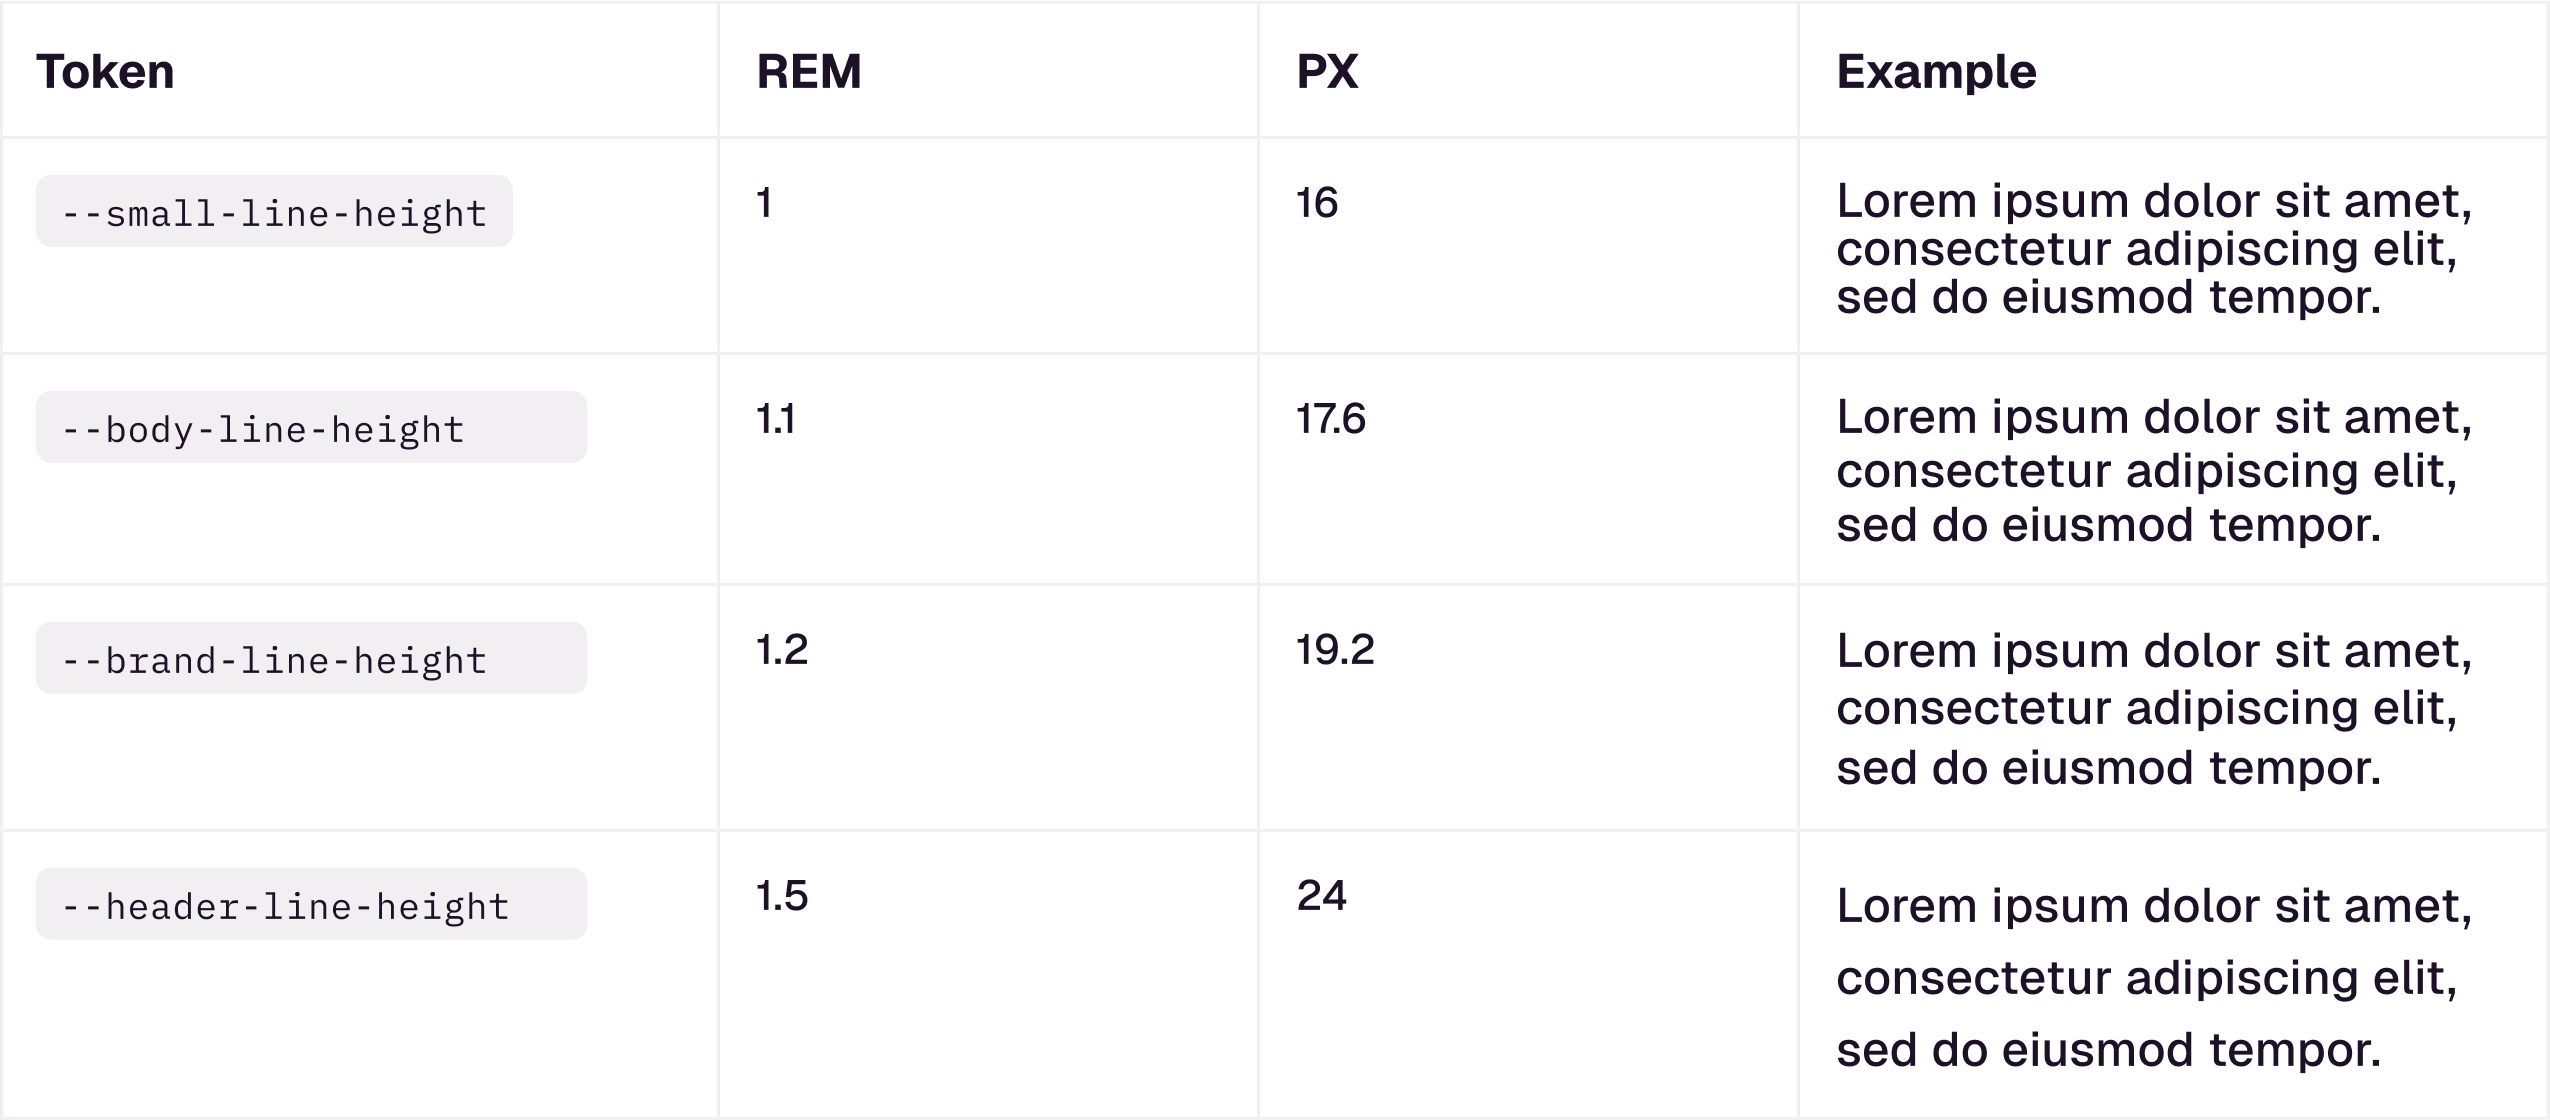Click the PX value 19.2
Screen dimensions: 2550x1120
click(1335, 650)
